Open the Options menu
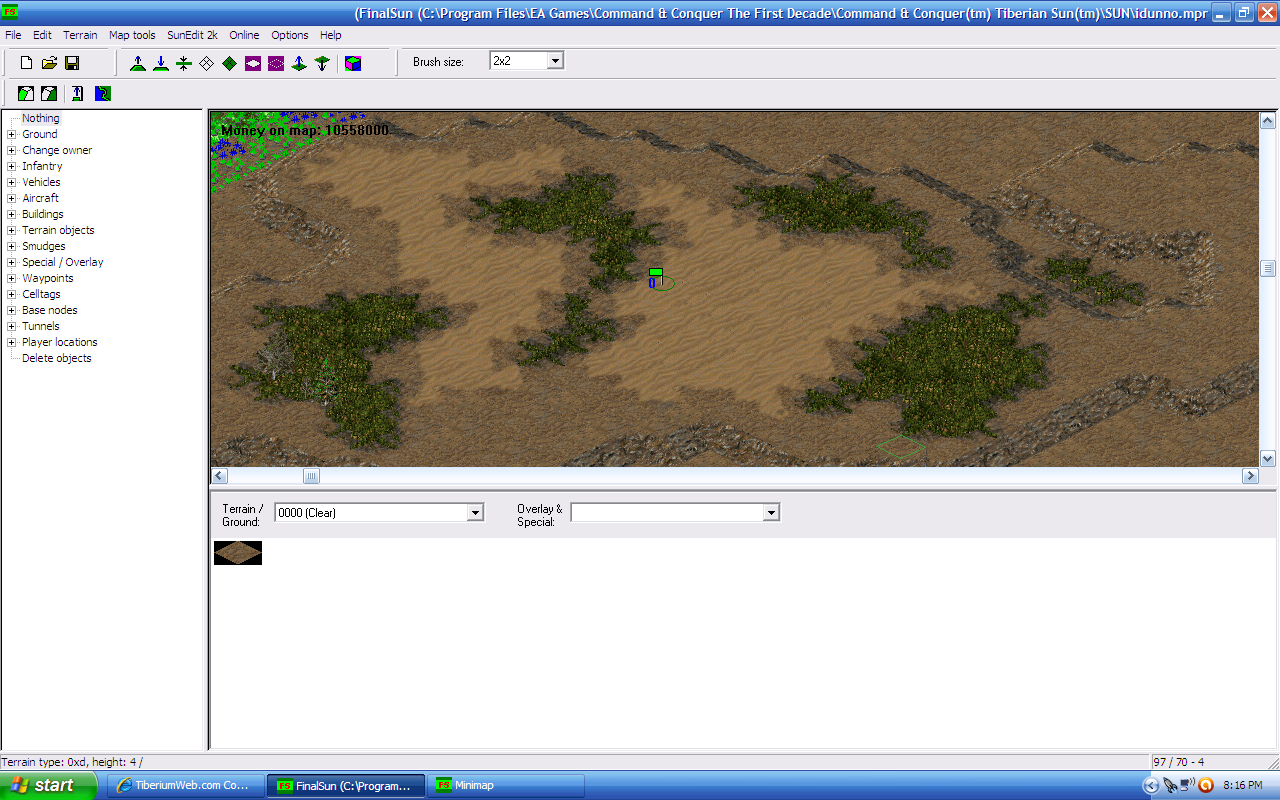Image resolution: width=1280 pixels, height=800 pixels. [x=290, y=35]
